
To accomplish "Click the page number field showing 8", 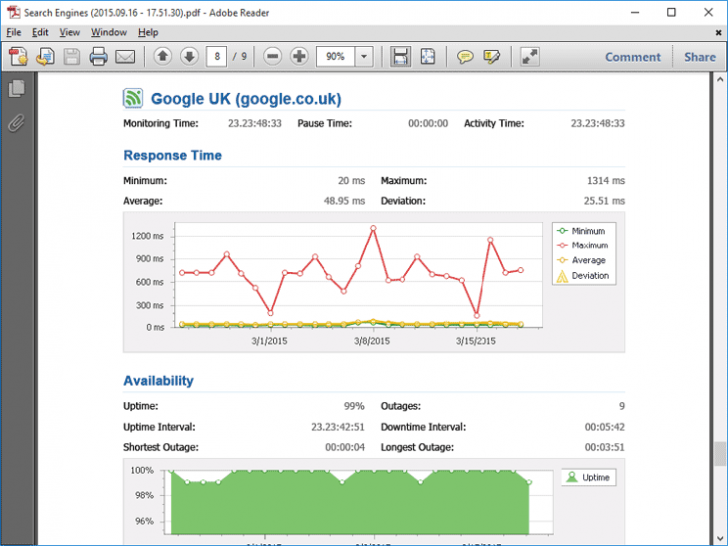I will [217, 57].
